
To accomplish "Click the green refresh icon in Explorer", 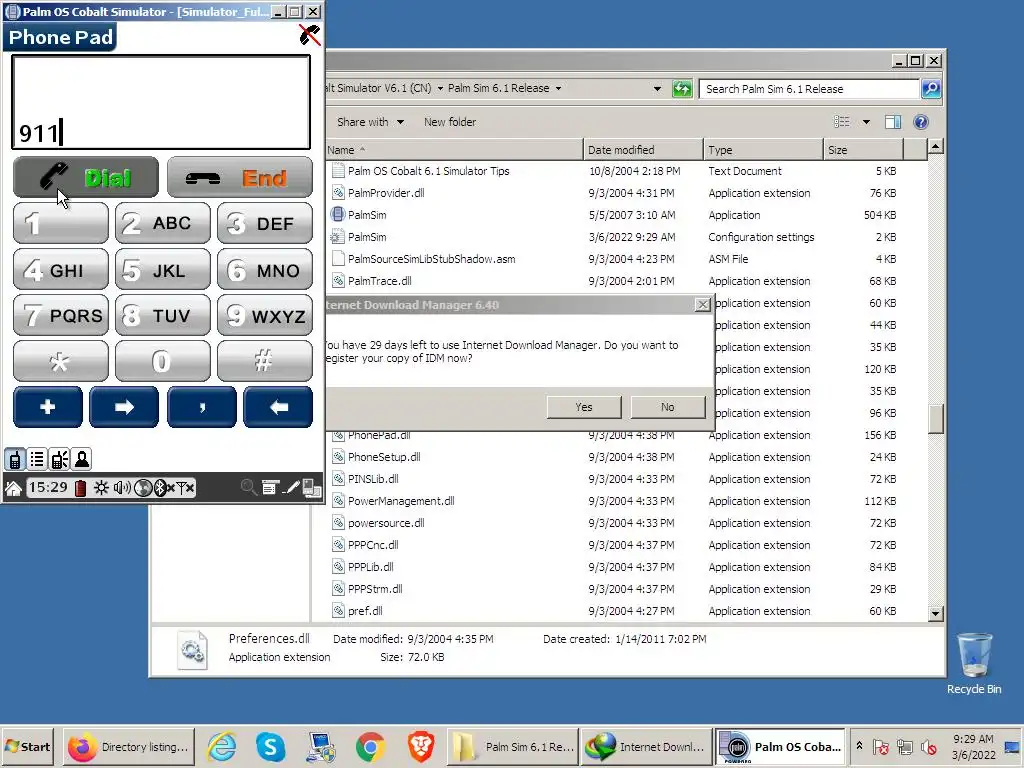I will (682, 89).
